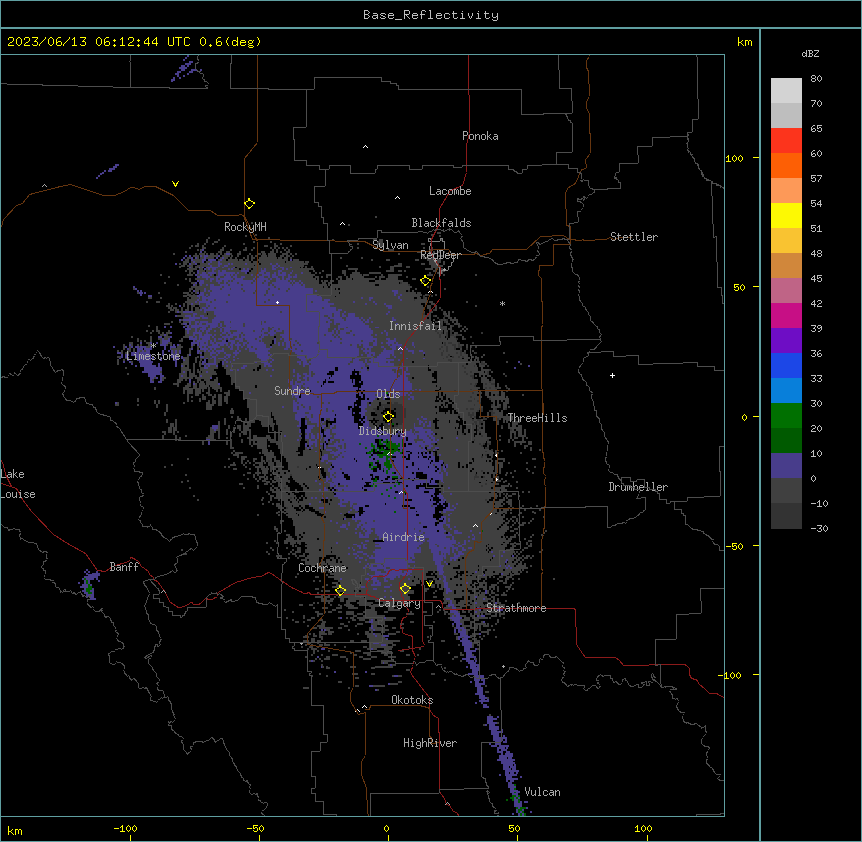The width and height of the screenshot is (862, 842).
Task: Click the yellow diamond marker above the RockyMH label
Action: (x=250, y=204)
